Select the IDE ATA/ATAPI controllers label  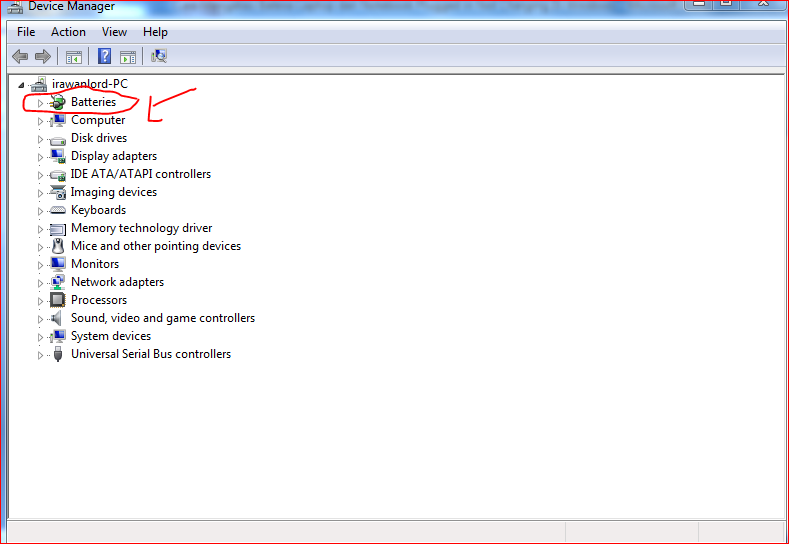coord(141,174)
